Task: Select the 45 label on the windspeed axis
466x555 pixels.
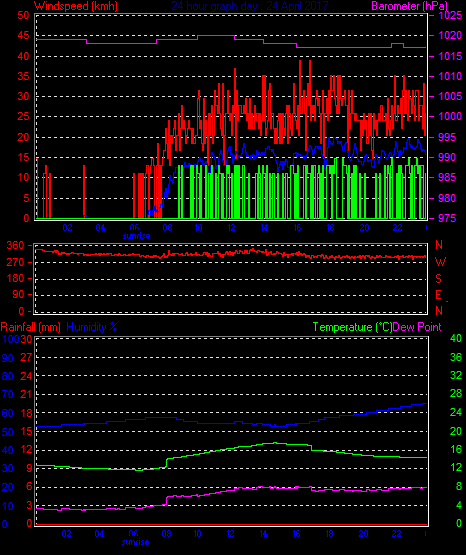Action: 23,35
